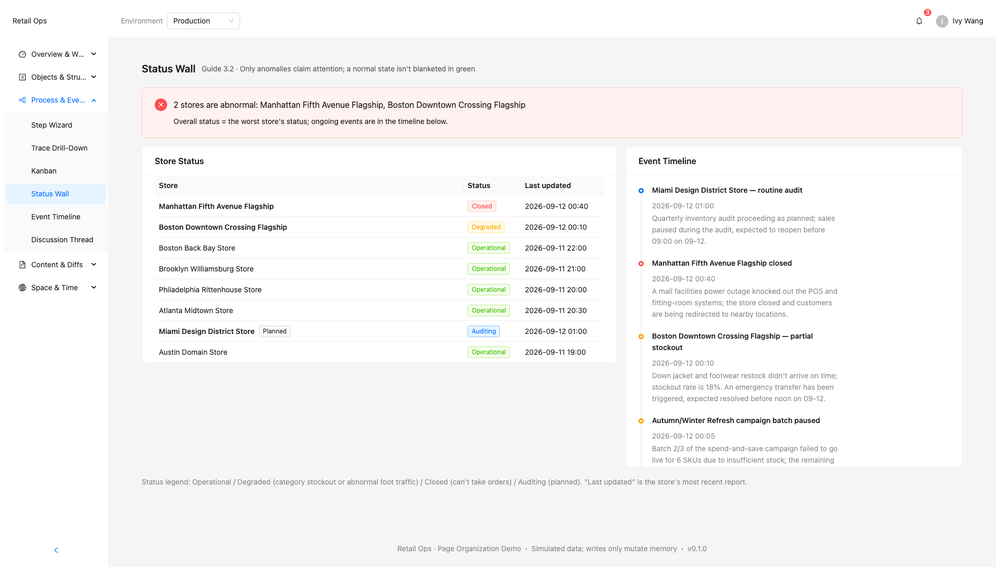Select the Boston Back Bay Store name
This screenshot has width=1000, height=571.
point(197,248)
